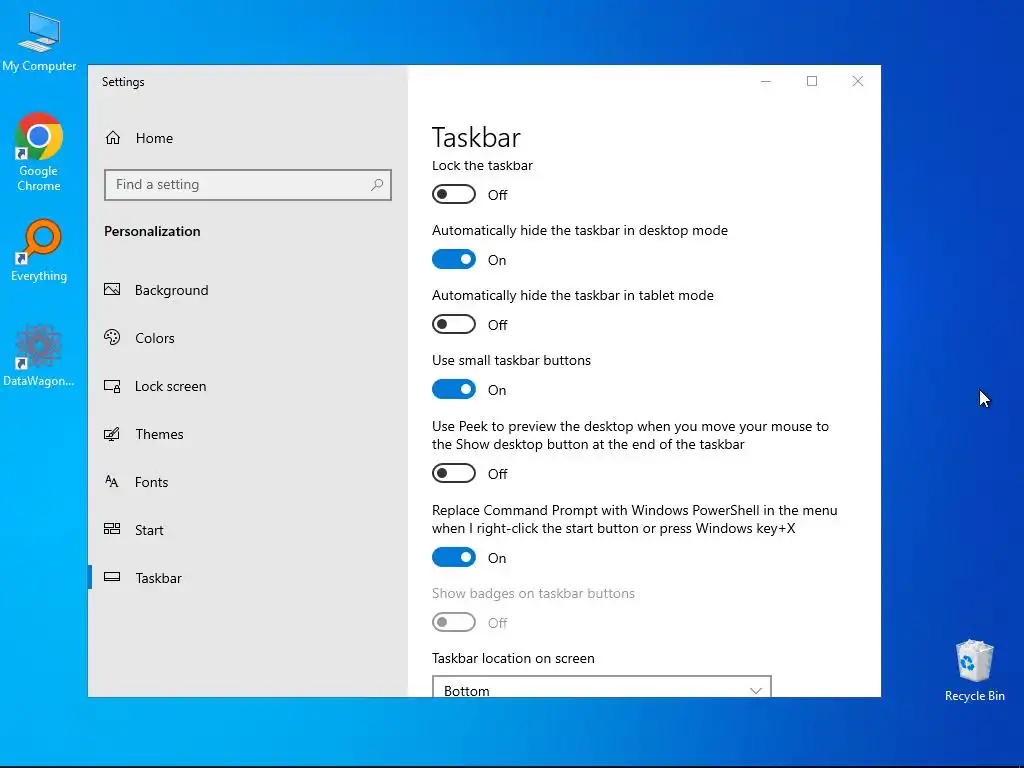Disable Use small taskbar buttons
The height and width of the screenshot is (768, 1024).
(x=454, y=389)
